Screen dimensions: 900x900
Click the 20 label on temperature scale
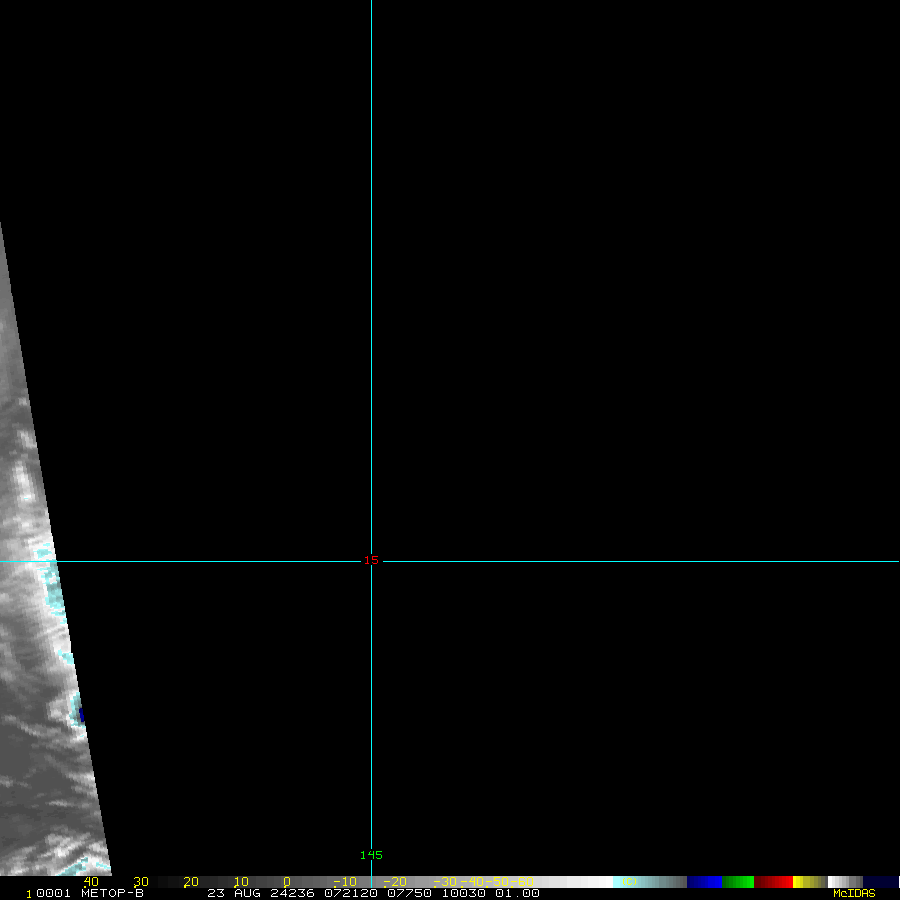pyautogui.click(x=191, y=882)
